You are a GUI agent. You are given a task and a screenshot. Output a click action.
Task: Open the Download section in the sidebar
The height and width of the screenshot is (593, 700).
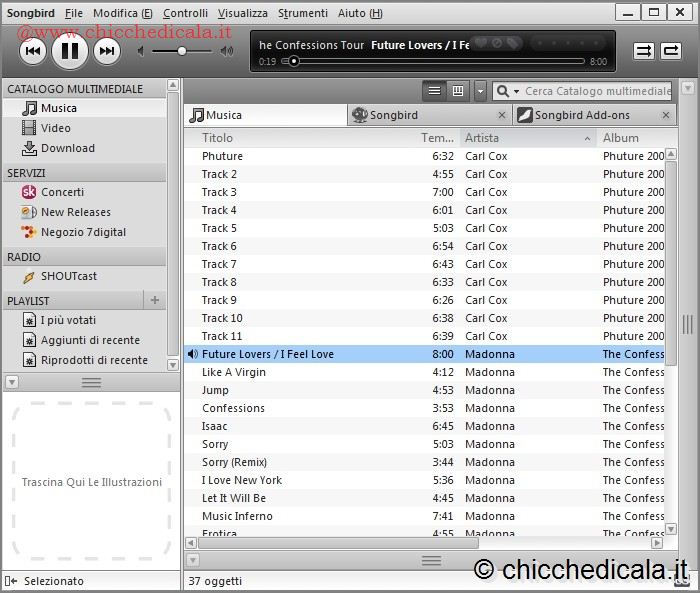tap(67, 148)
